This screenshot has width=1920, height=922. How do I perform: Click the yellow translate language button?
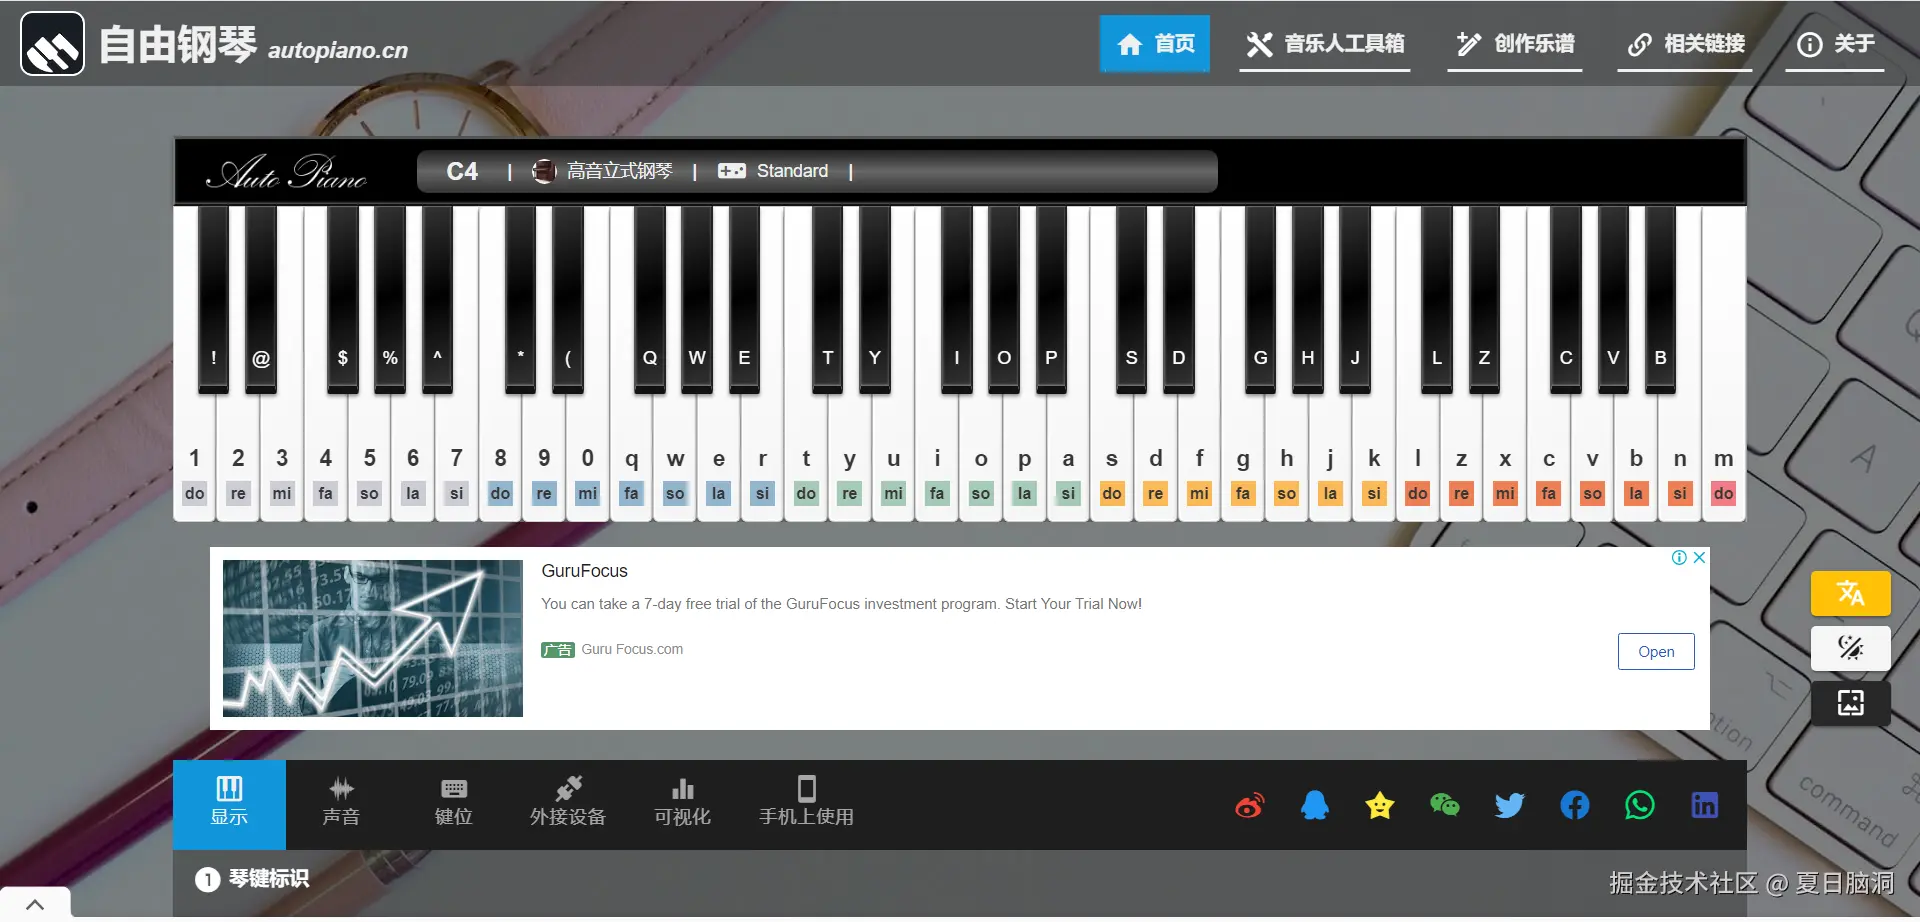coord(1851,593)
